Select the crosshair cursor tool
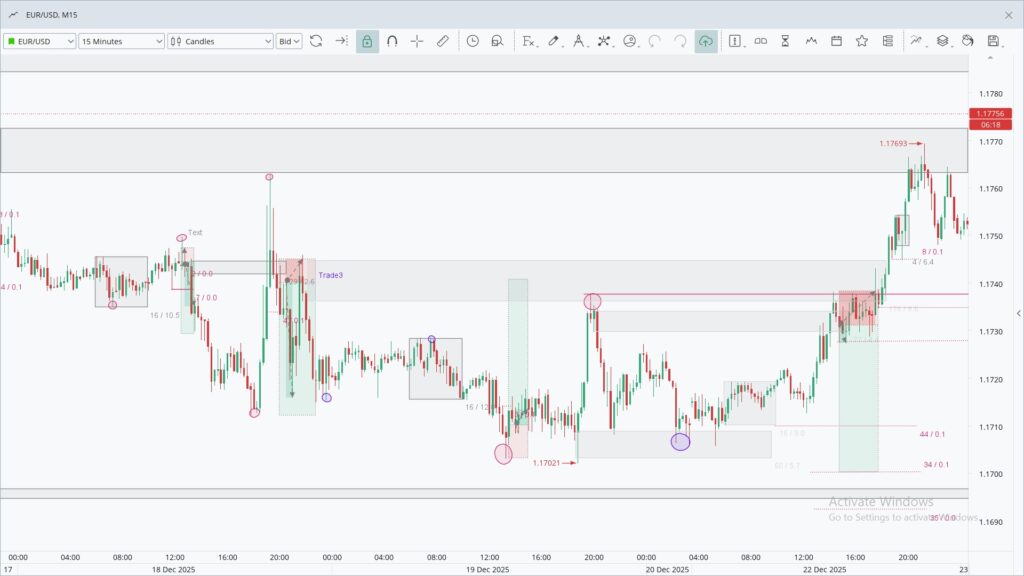The width and height of the screenshot is (1024, 576). point(417,41)
